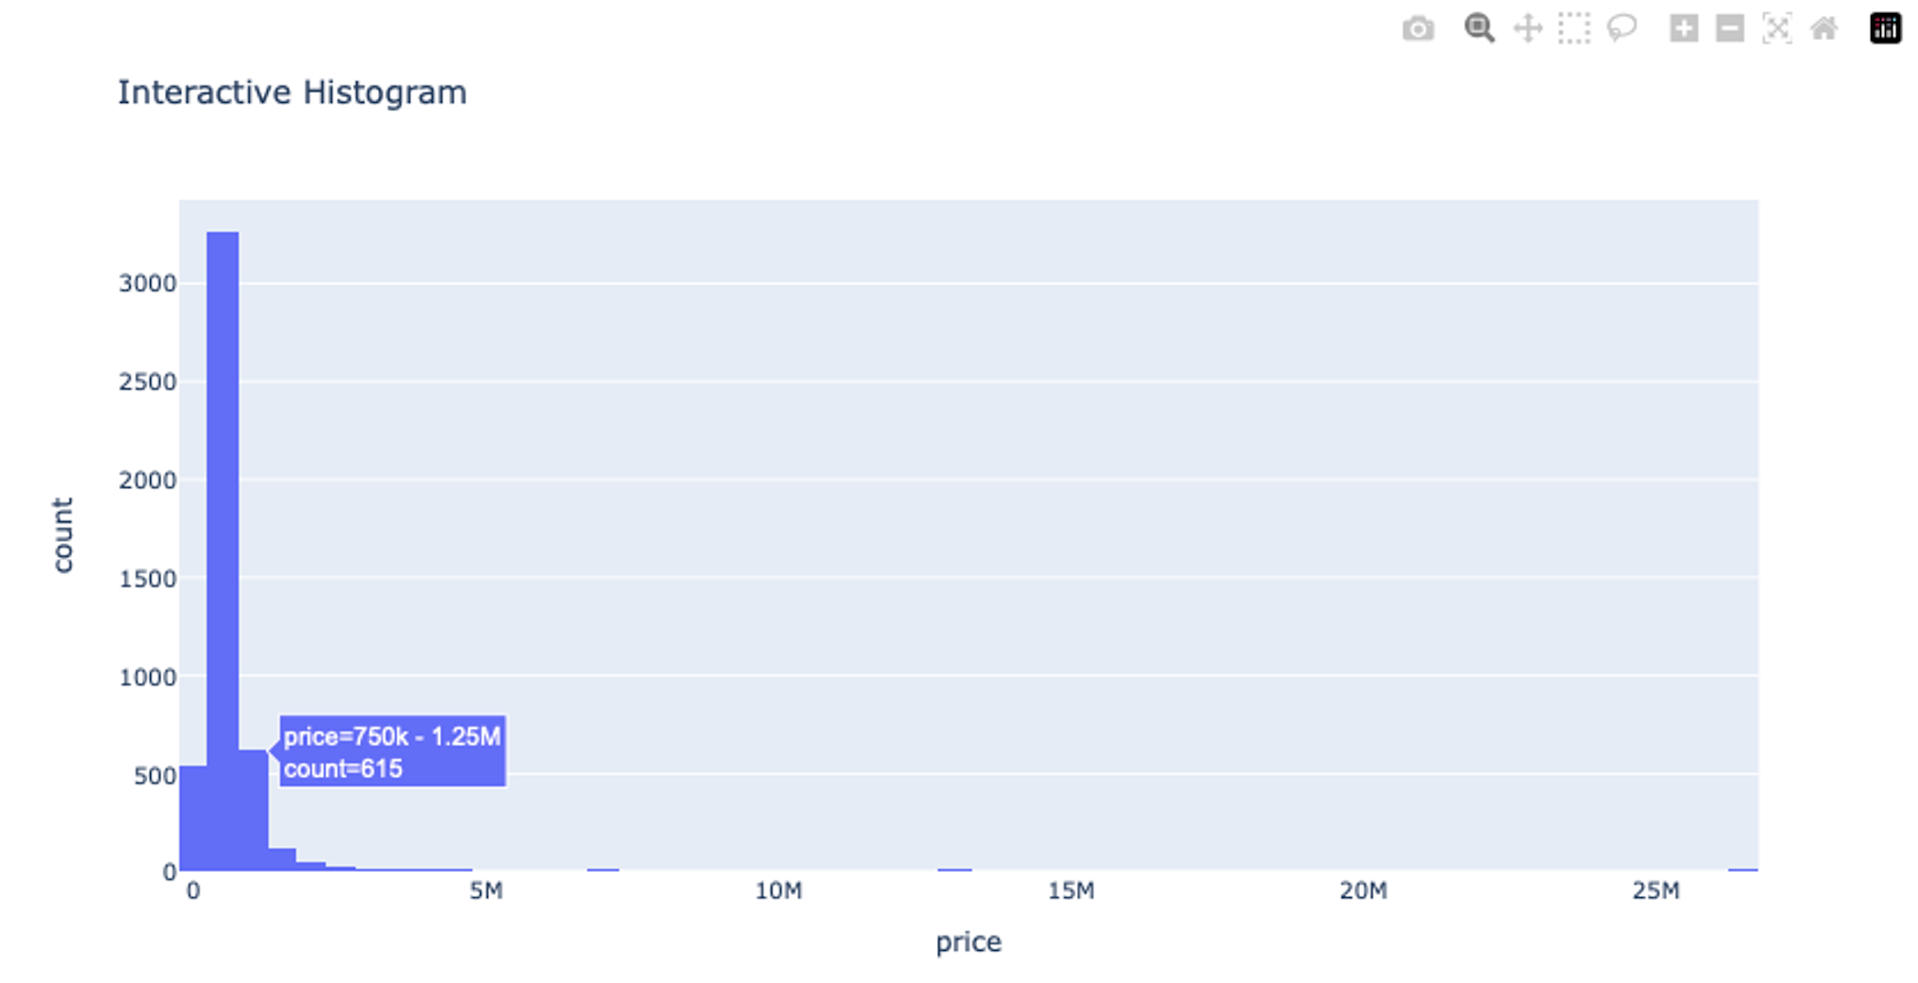The height and width of the screenshot is (983, 1918).
Task: Download the plot as a PNG image
Action: pyautogui.click(x=1417, y=29)
